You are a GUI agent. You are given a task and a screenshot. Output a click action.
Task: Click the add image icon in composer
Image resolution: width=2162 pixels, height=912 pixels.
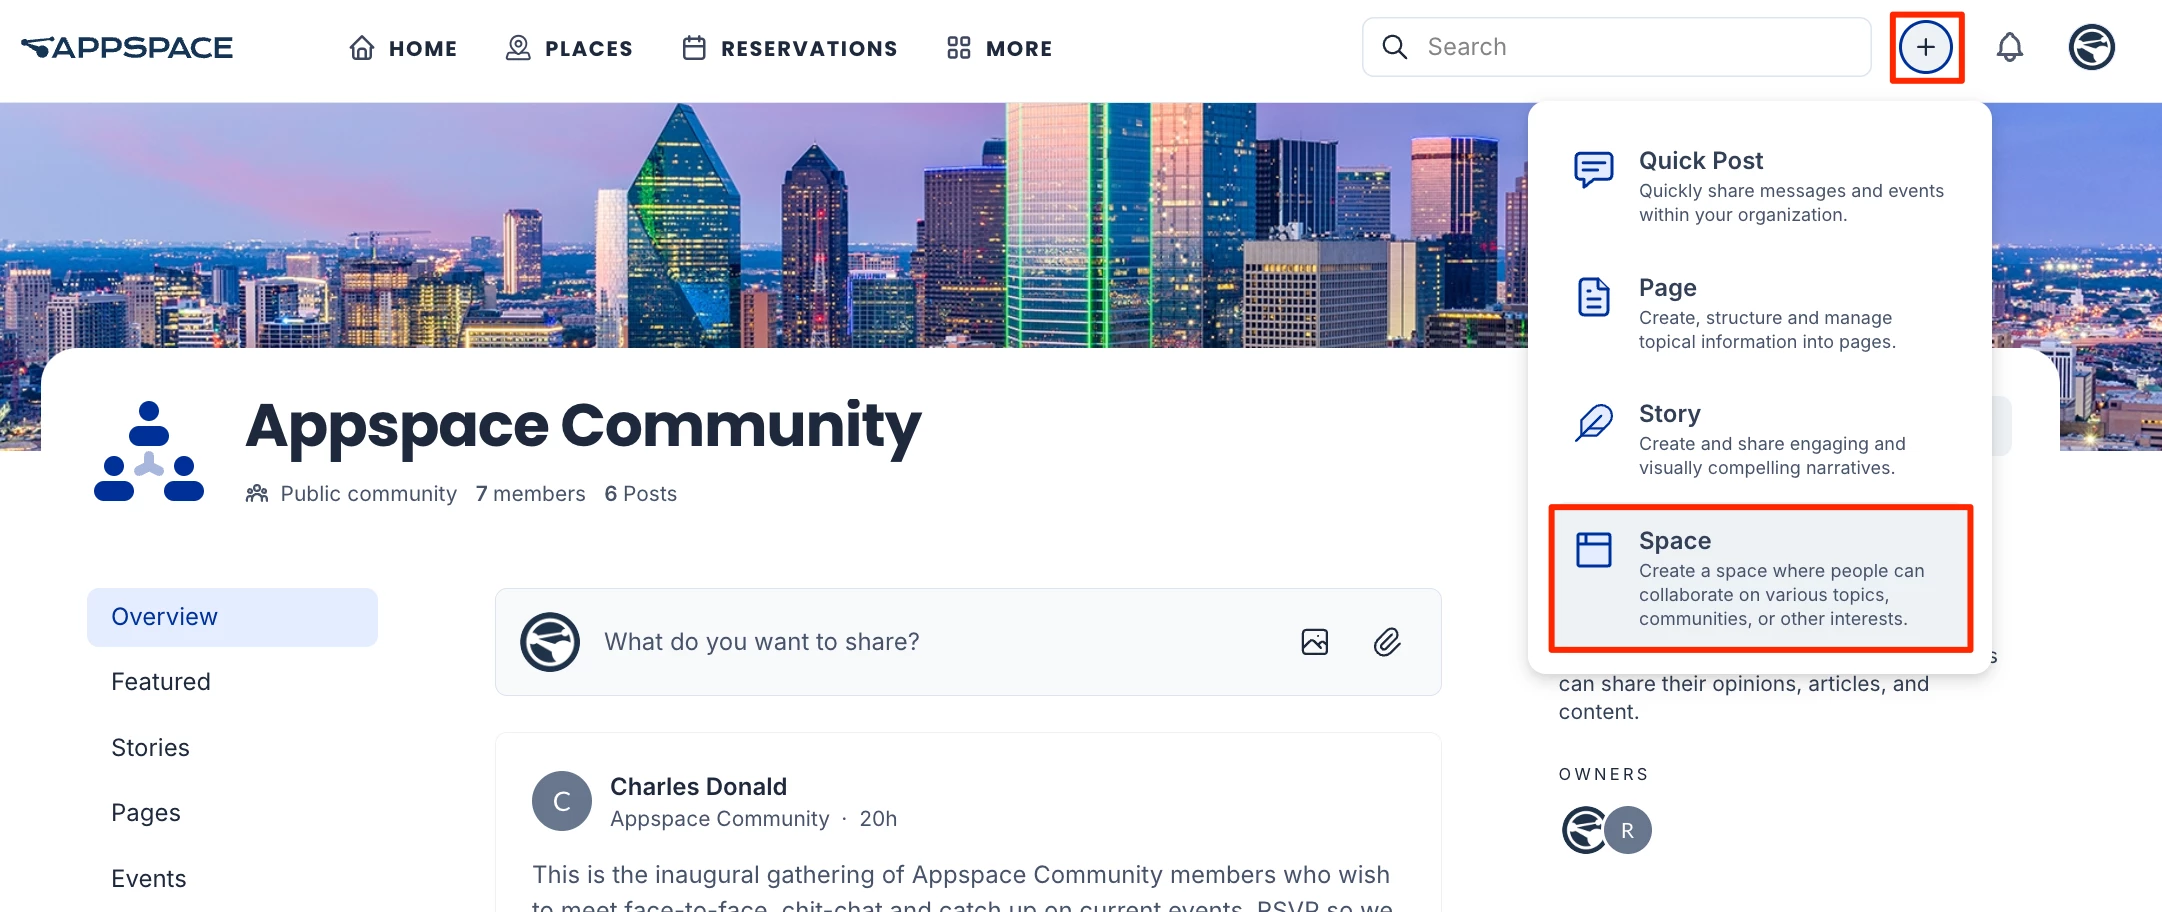[1315, 642]
